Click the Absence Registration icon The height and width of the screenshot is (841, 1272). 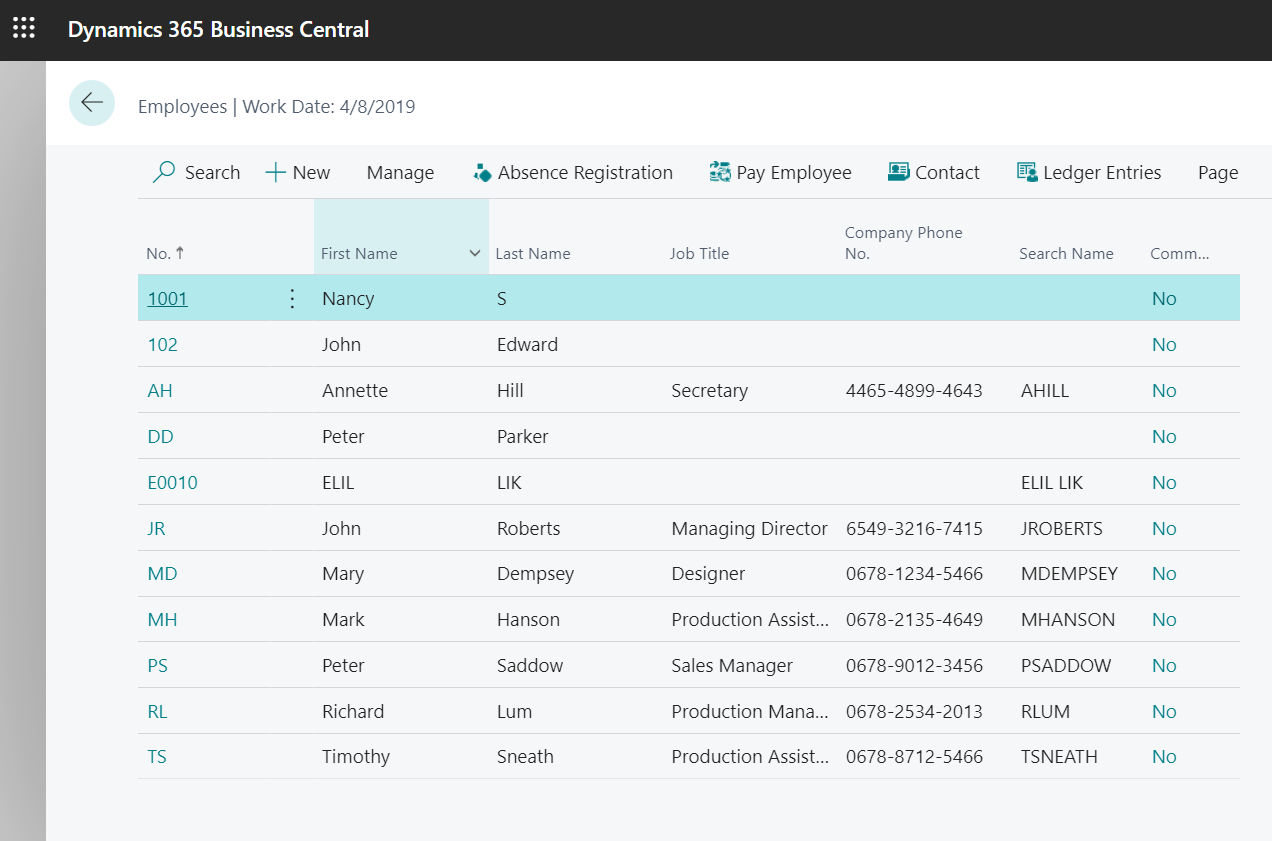483,173
